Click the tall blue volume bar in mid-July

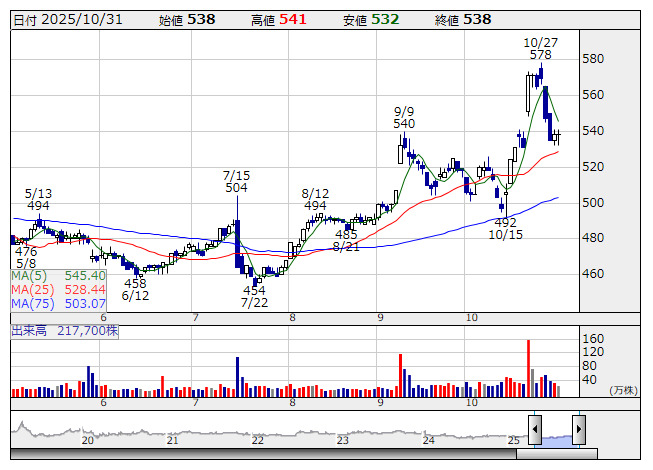point(237,377)
